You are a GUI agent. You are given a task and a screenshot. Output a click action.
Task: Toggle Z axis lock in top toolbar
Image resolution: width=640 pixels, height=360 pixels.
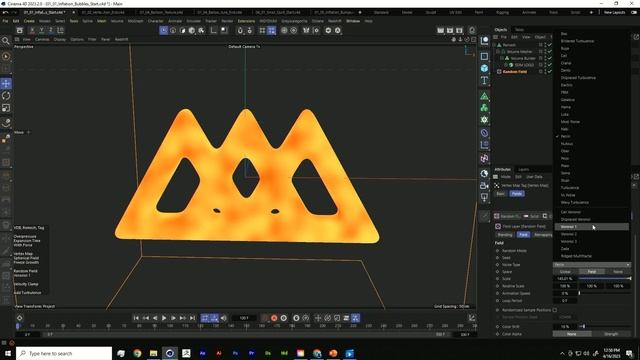[x=51, y=30]
